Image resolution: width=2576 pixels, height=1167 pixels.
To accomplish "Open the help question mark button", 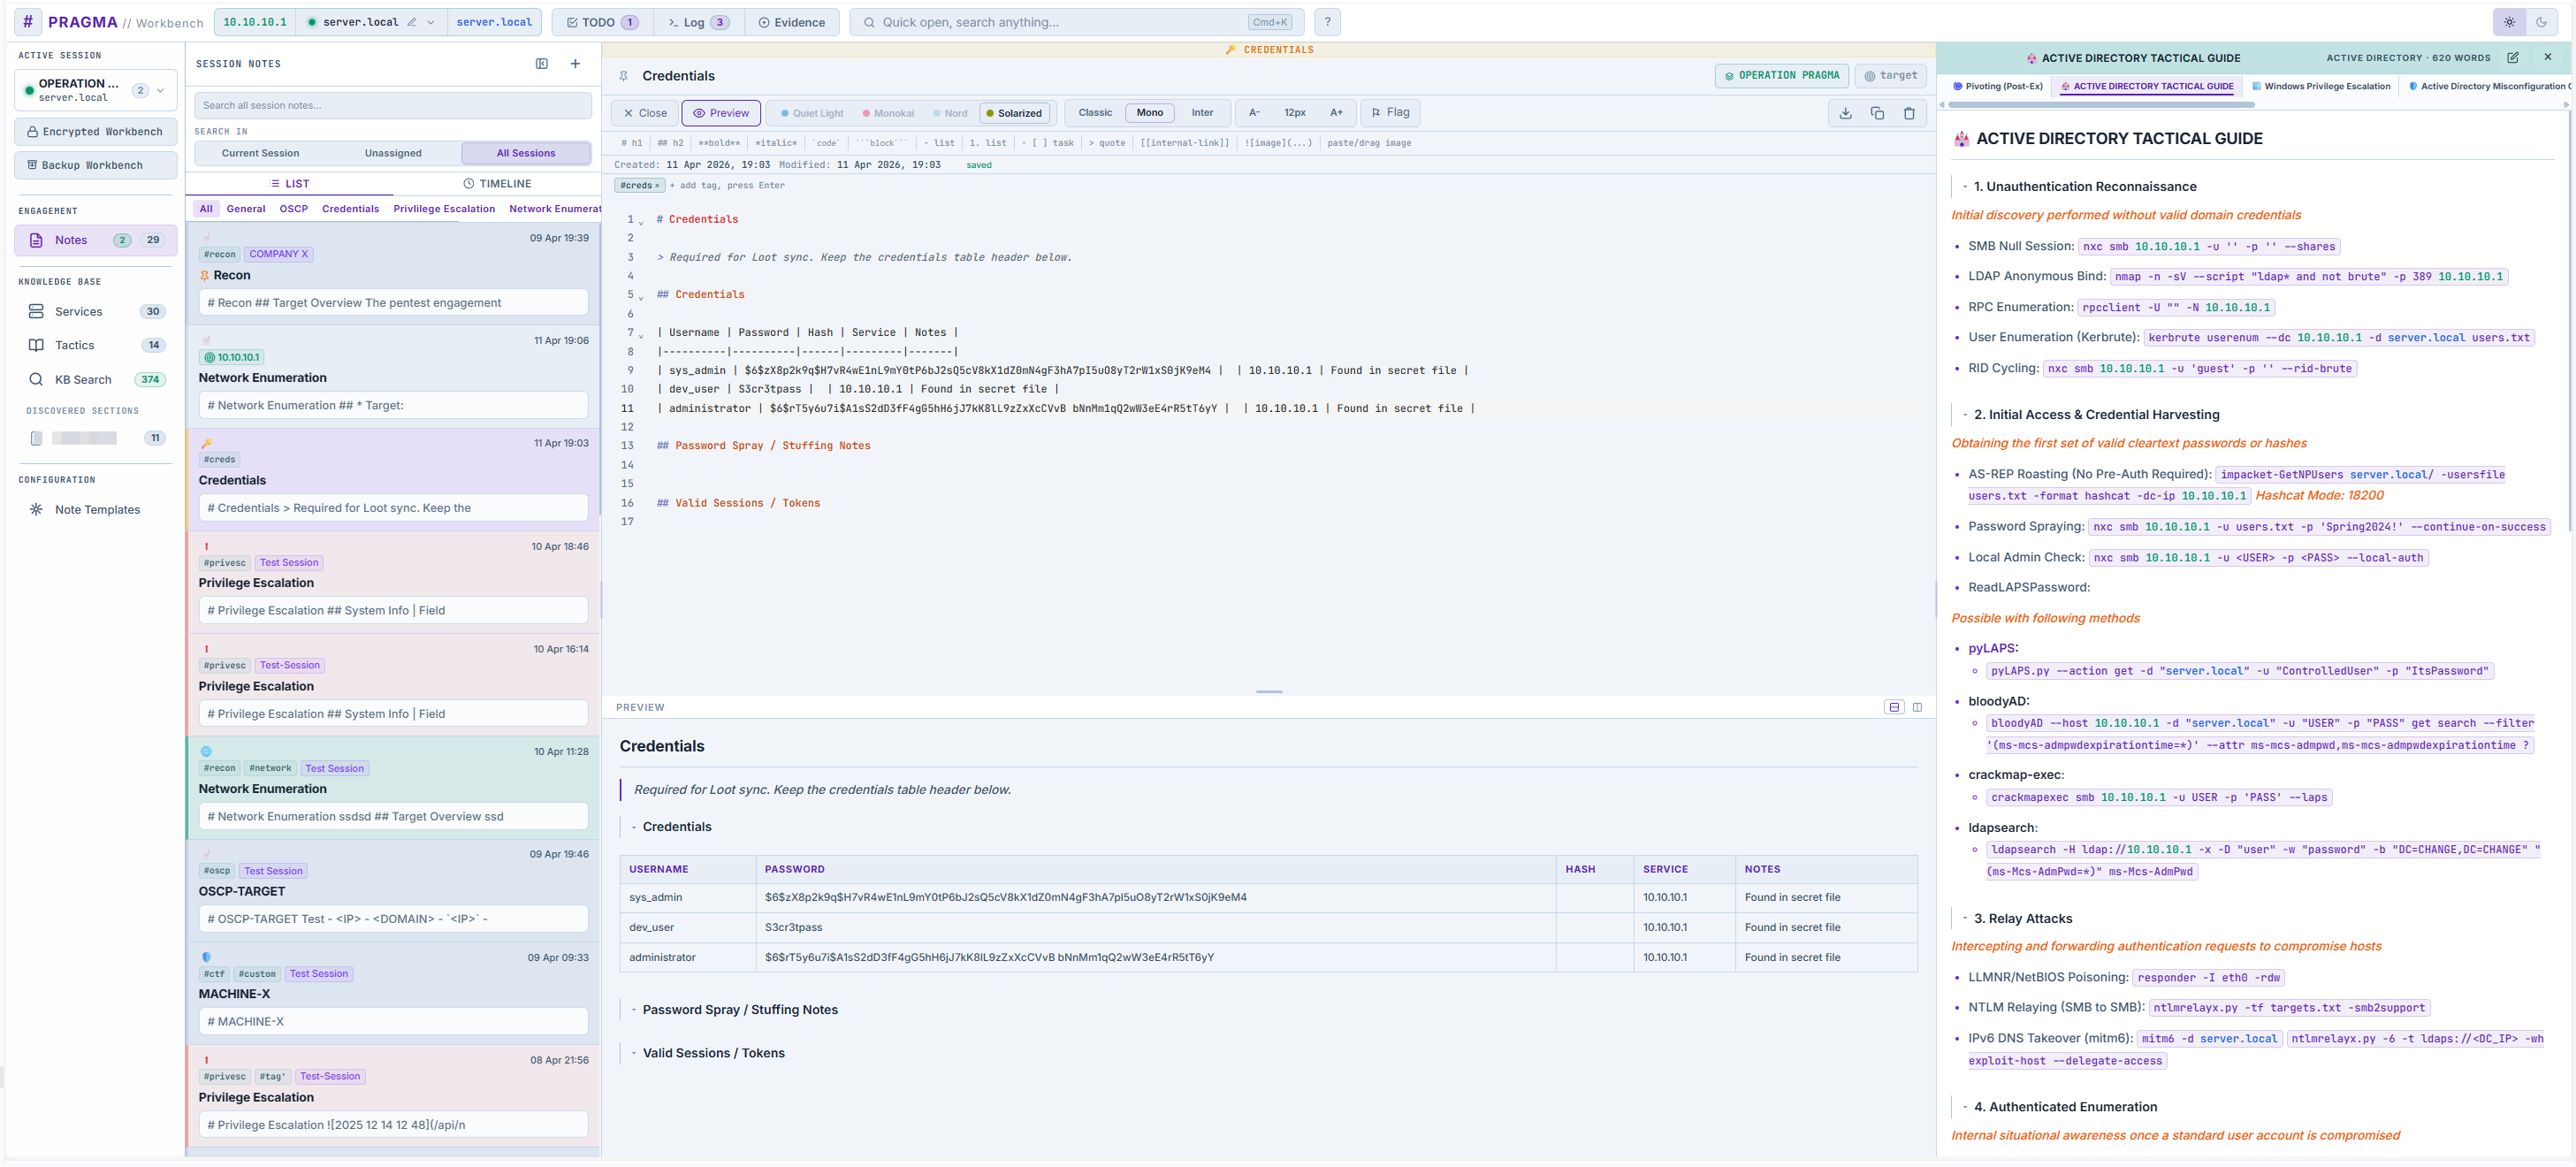I will tap(1327, 22).
